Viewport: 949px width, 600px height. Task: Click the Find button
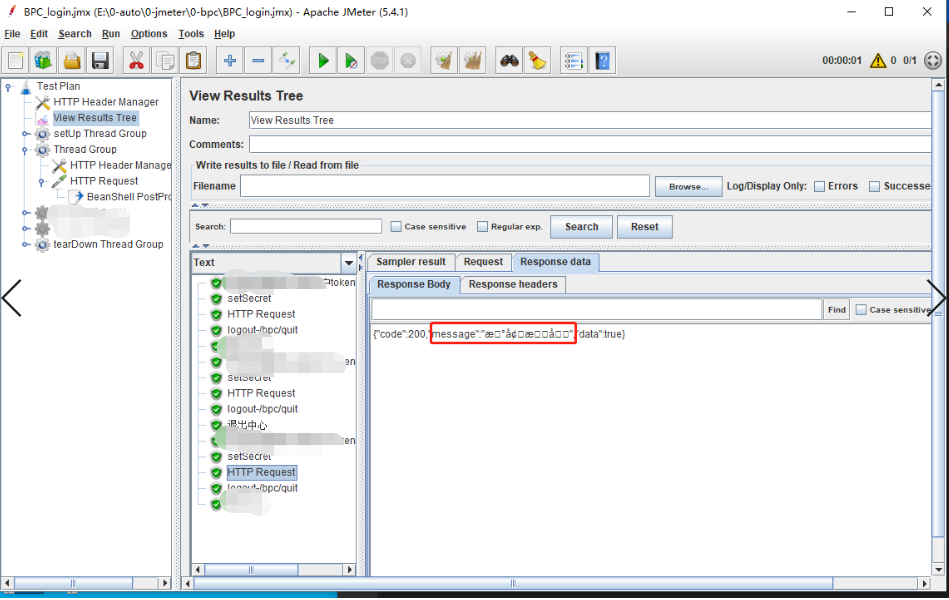[x=836, y=310]
